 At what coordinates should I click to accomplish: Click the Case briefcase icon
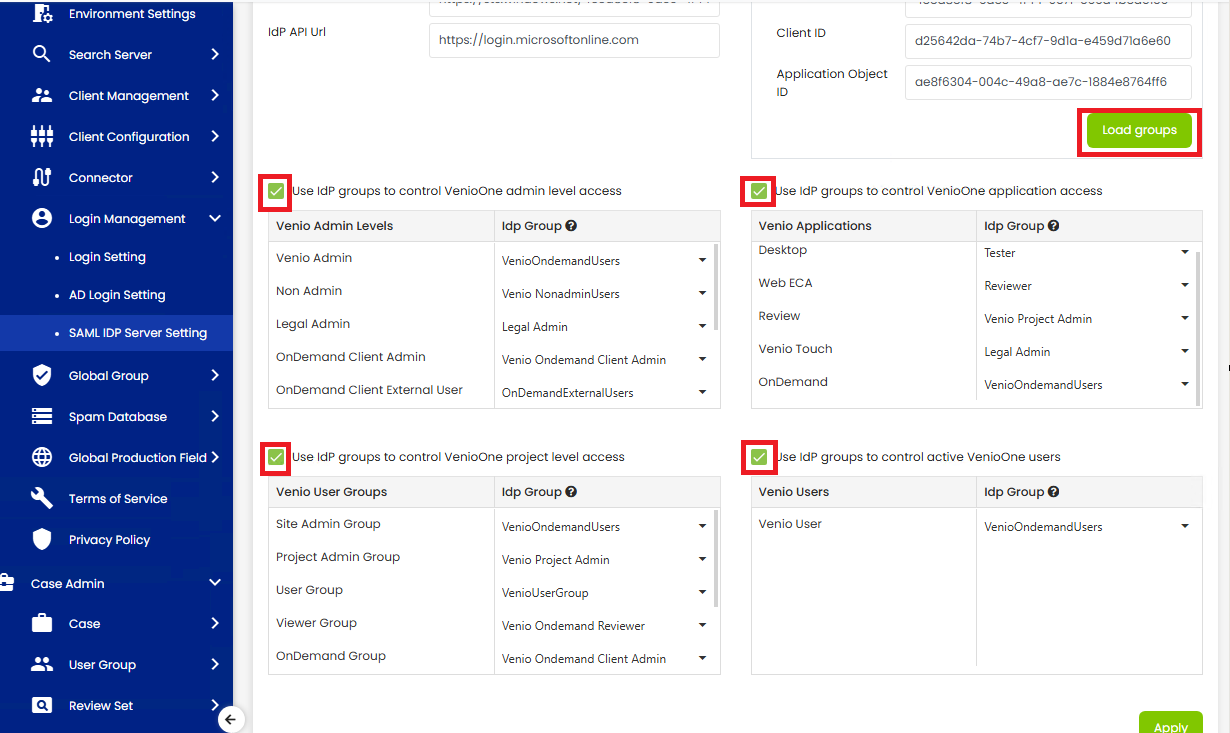click(42, 623)
